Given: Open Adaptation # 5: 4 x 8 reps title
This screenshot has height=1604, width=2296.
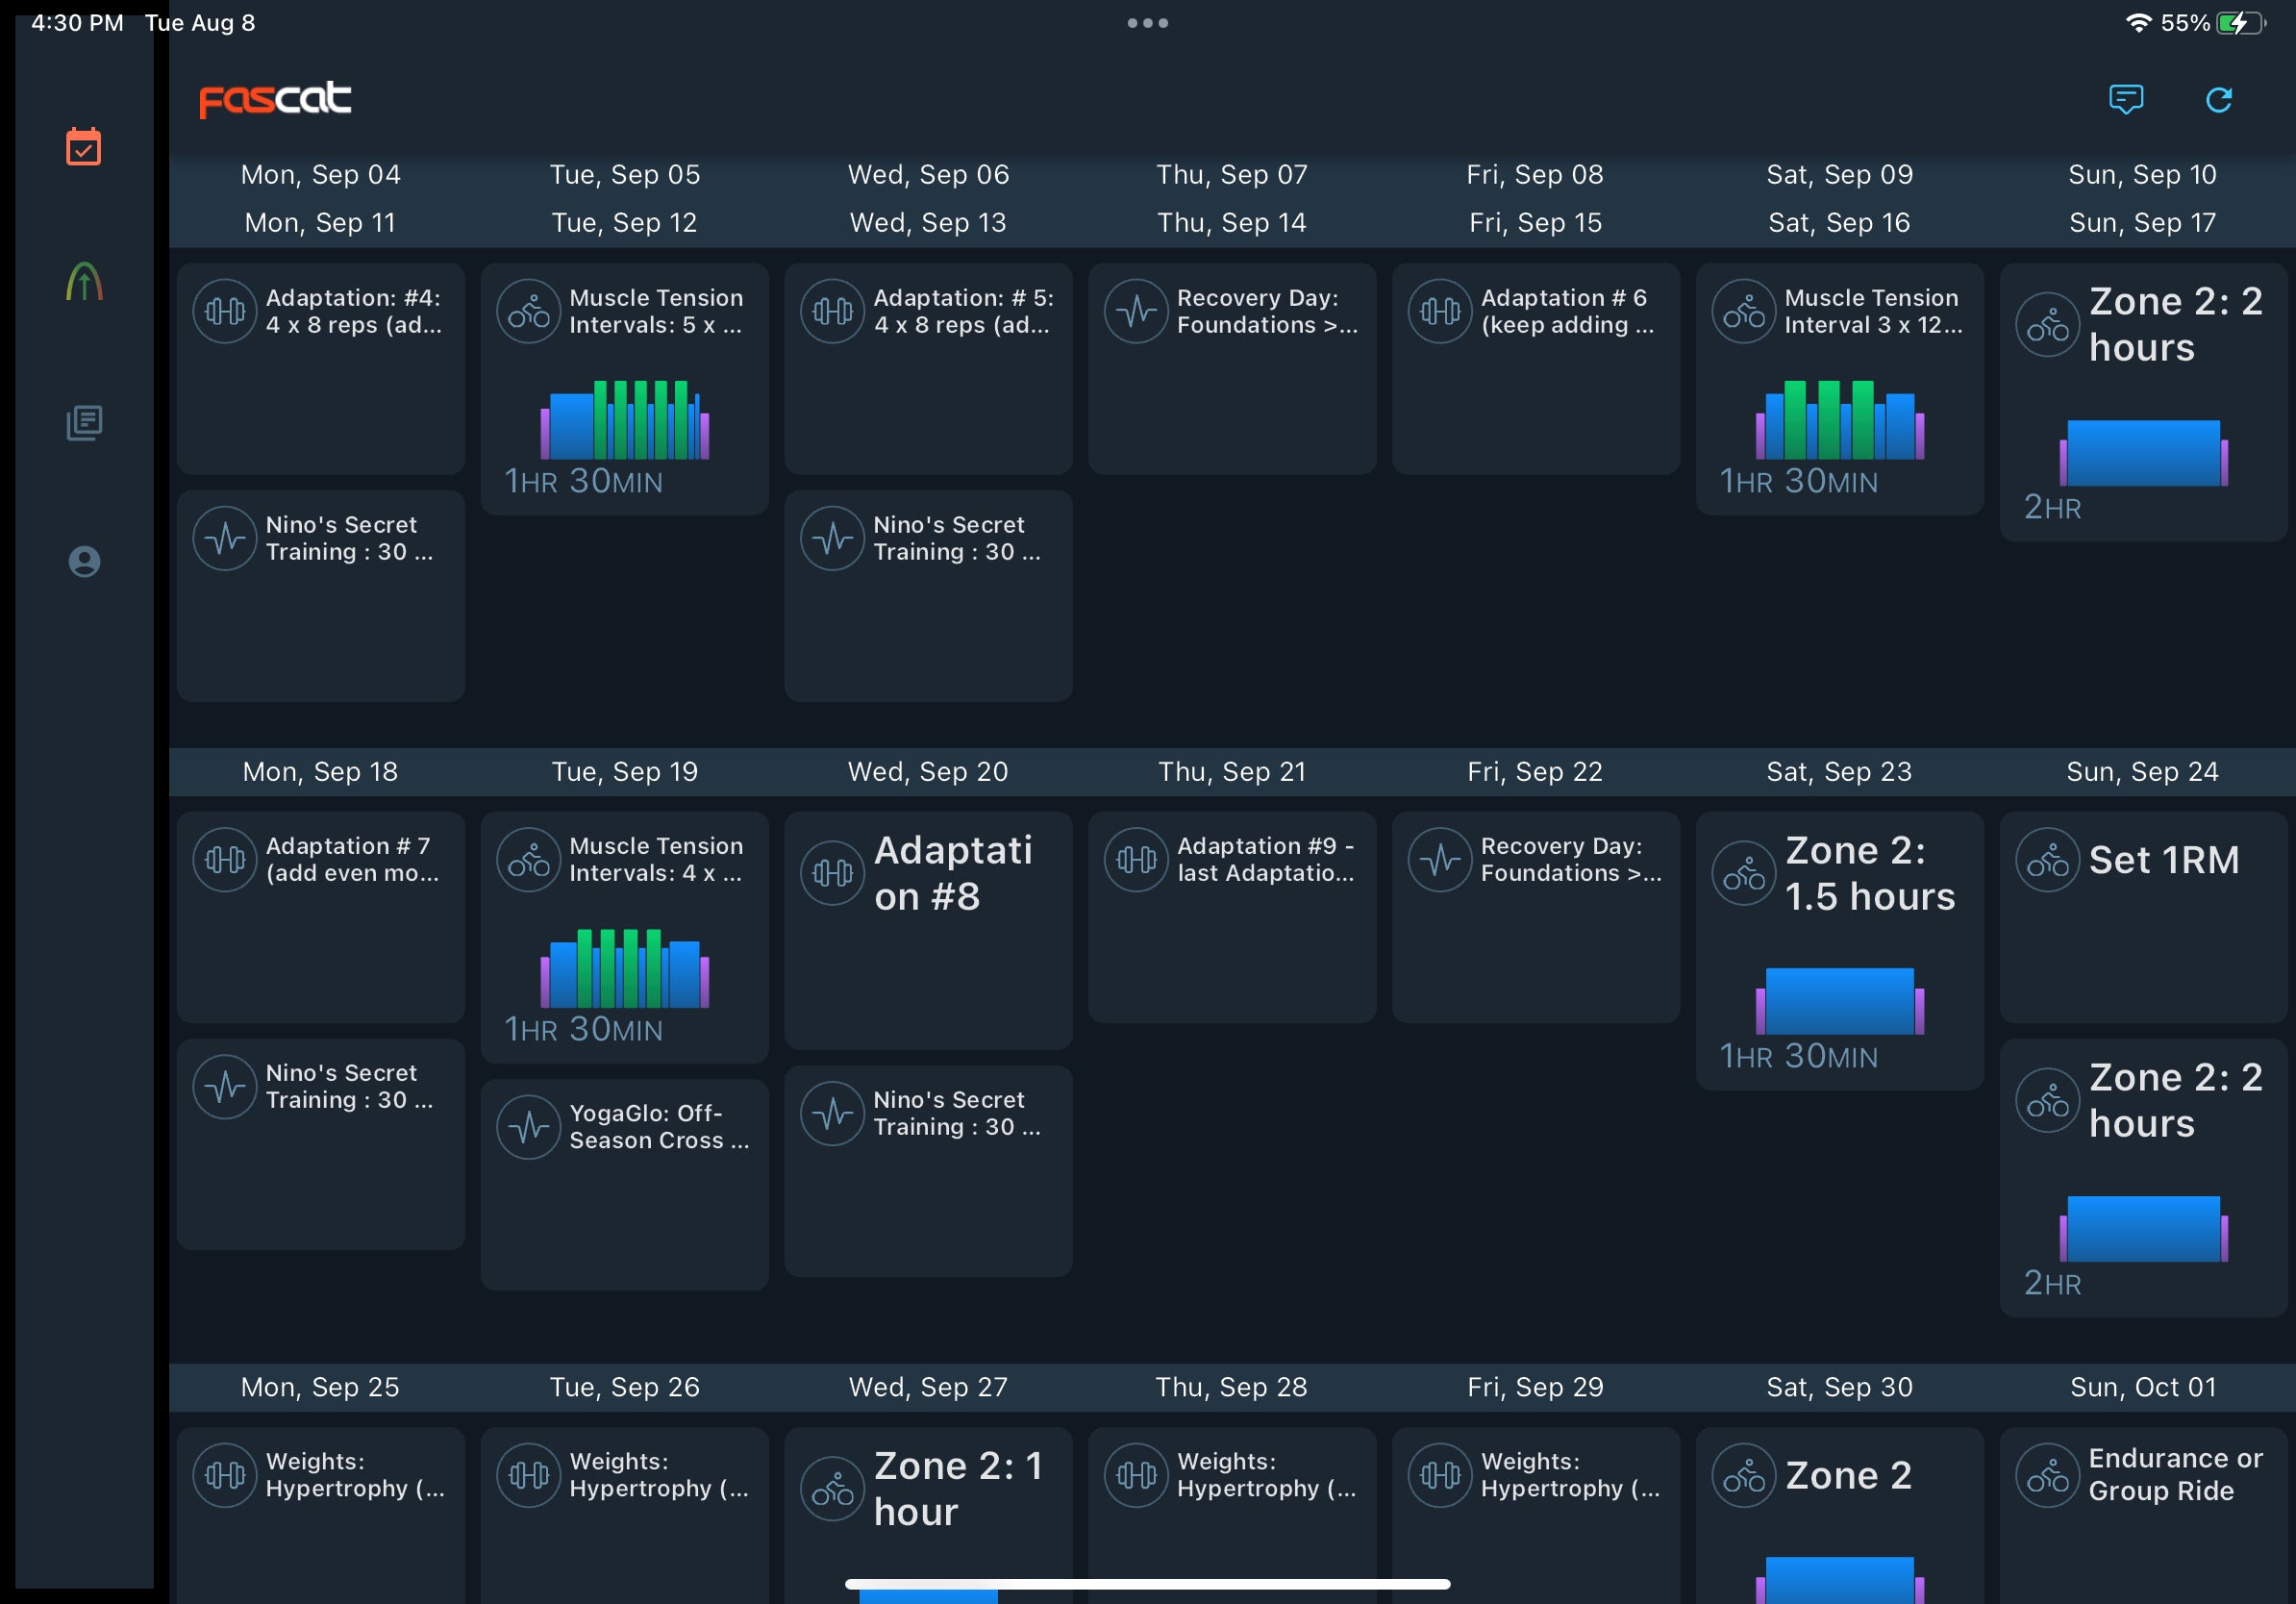Looking at the screenshot, I should pyautogui.click(x=964, y=311).
